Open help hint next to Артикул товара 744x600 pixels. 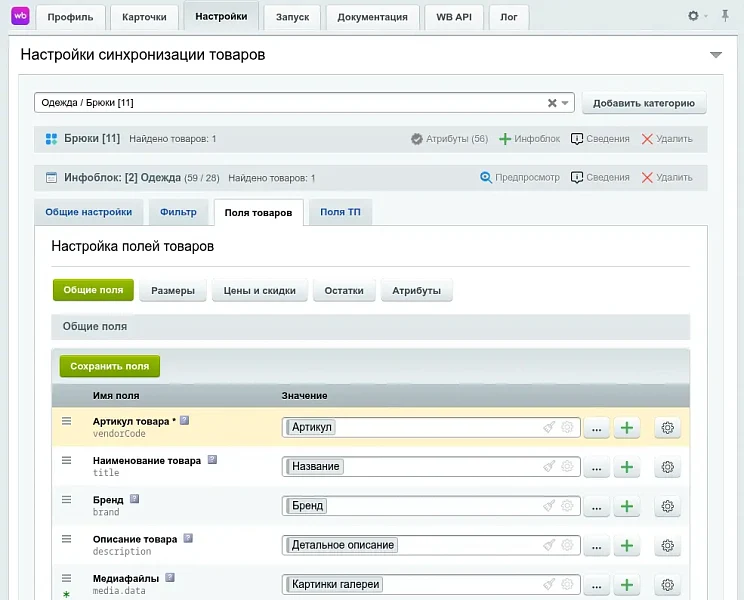click(185, 420)
